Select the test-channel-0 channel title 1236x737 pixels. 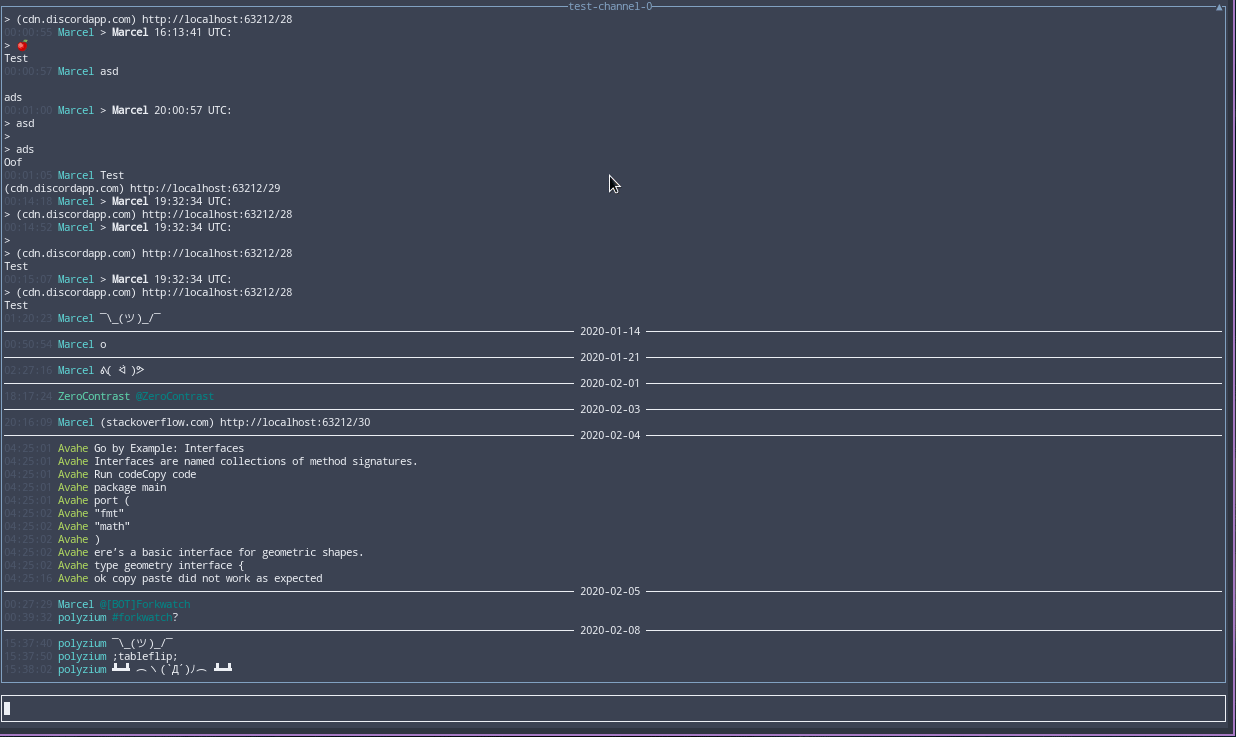pyautogui.click(x=610, y=6)
